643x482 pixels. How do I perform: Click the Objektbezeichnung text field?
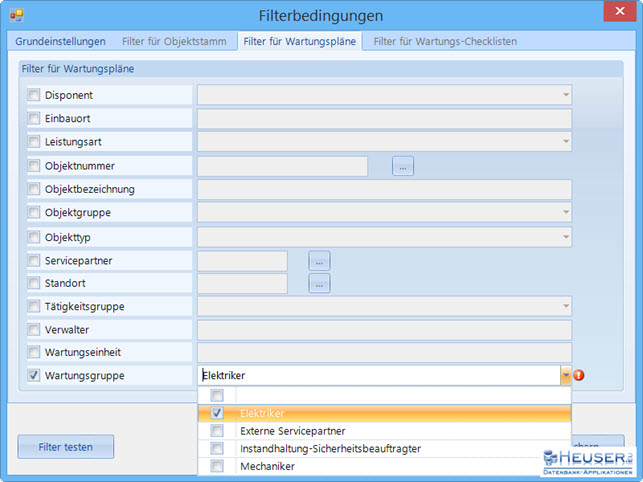click(x=384, y=190)
